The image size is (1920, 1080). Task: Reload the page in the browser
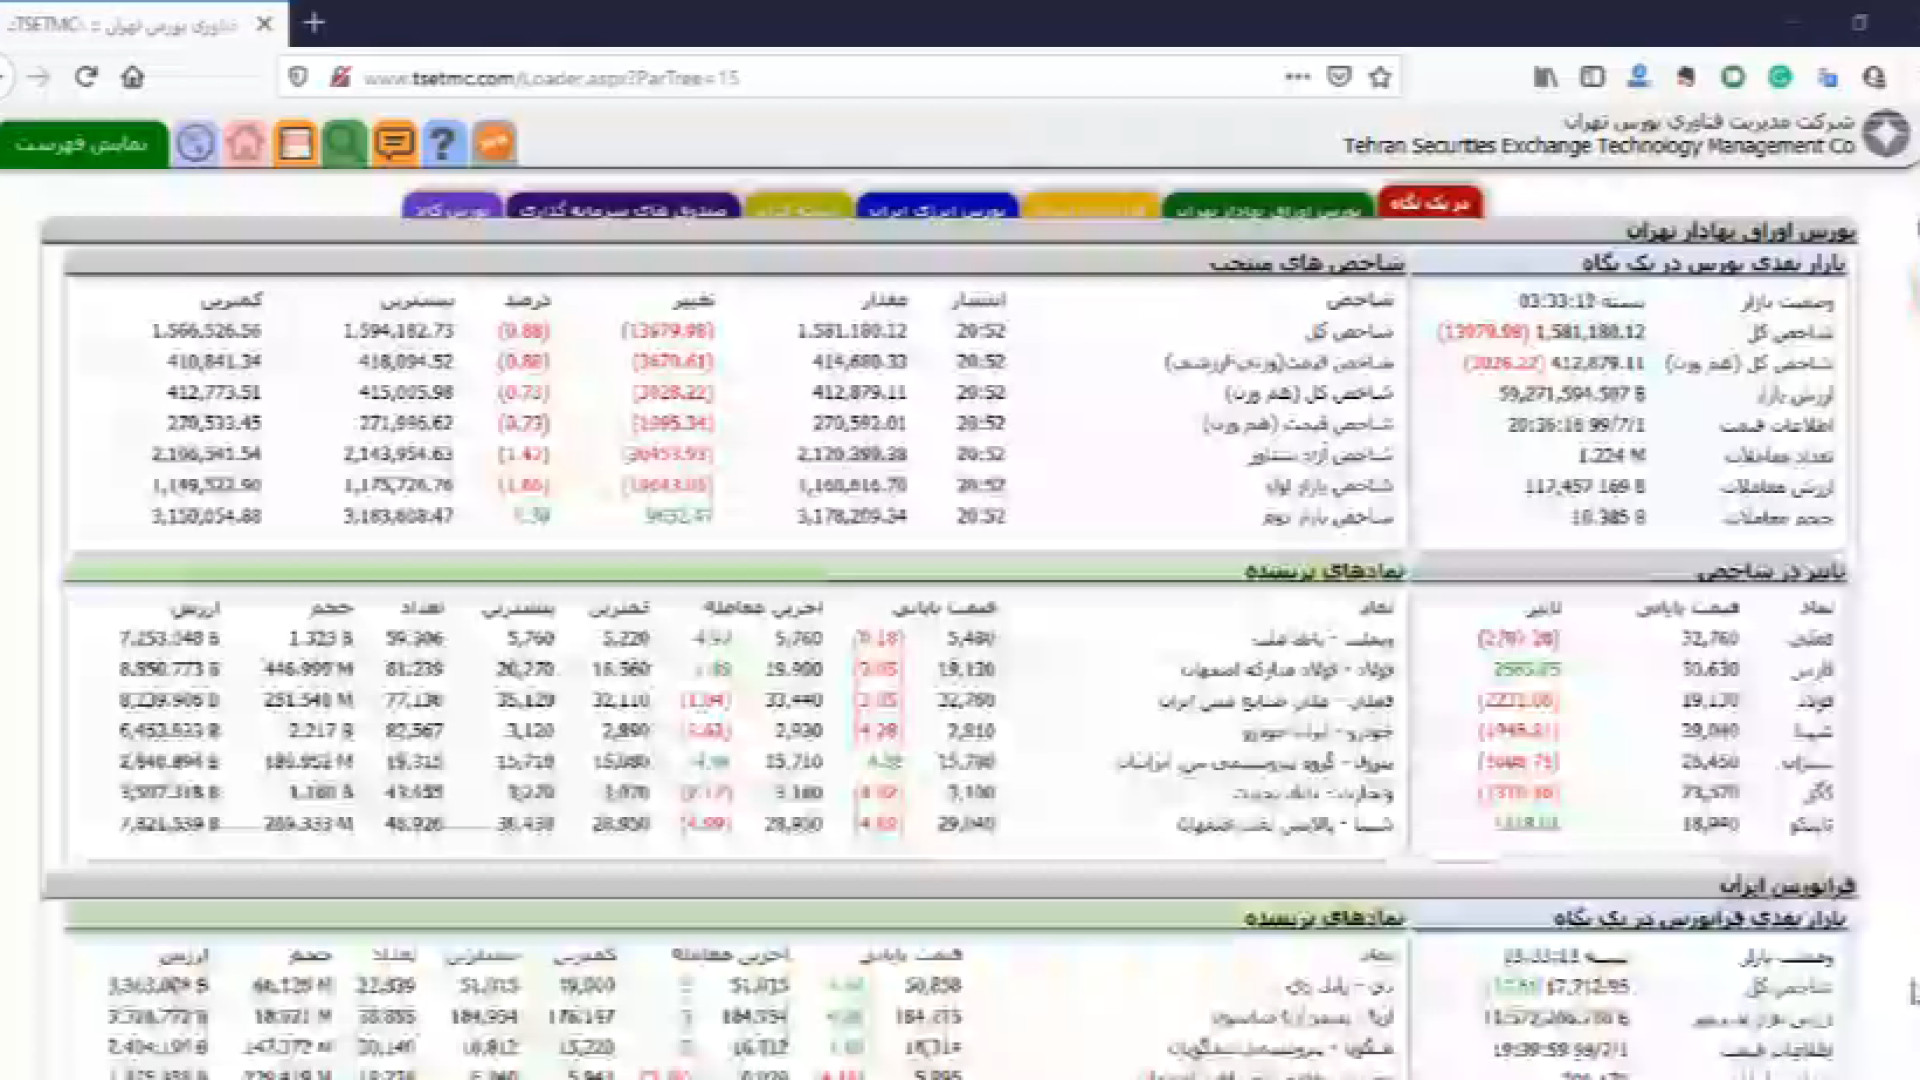[x=86, y=77]
